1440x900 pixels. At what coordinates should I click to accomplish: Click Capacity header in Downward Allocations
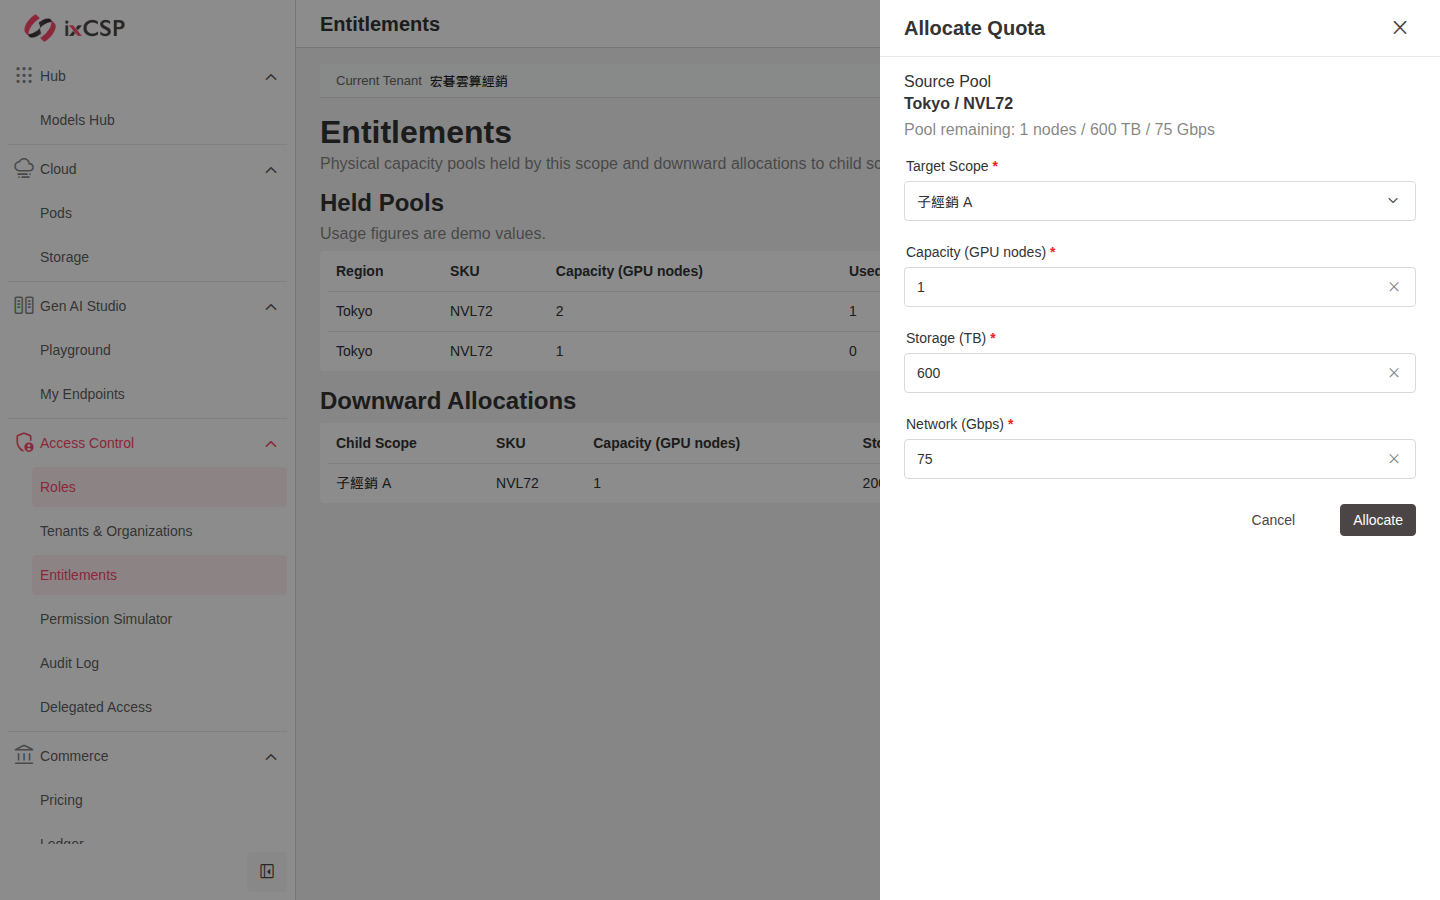(x=666, y=443)
